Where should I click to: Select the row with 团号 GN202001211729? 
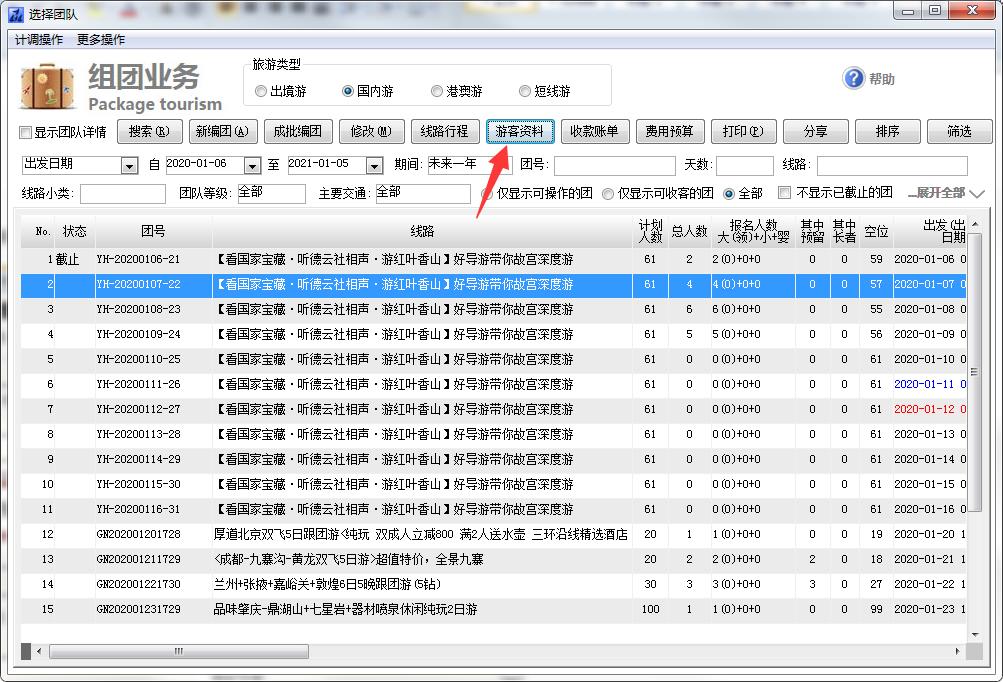tap(139, 559)
